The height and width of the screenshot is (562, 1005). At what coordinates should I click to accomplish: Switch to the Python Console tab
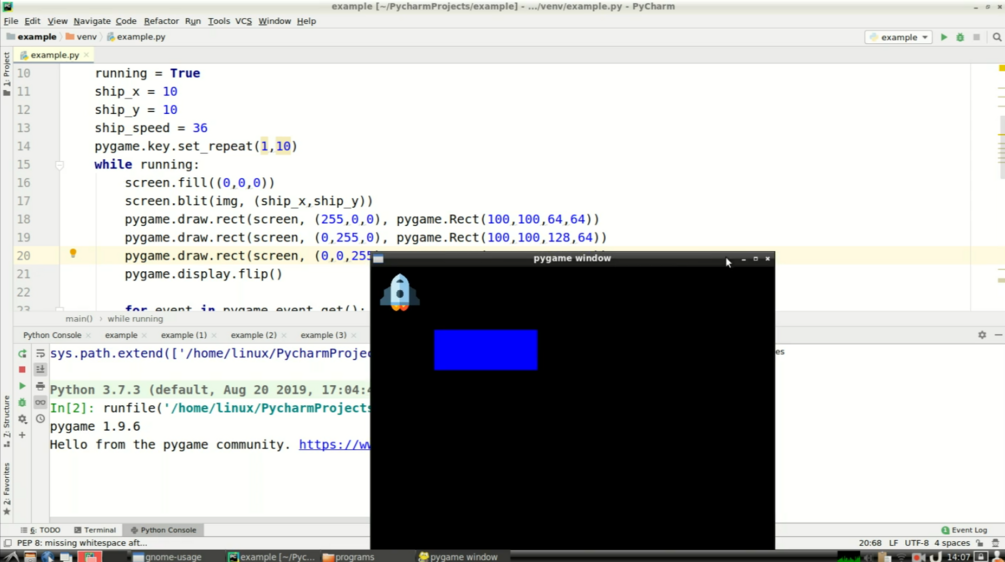[x=52, y=335]
